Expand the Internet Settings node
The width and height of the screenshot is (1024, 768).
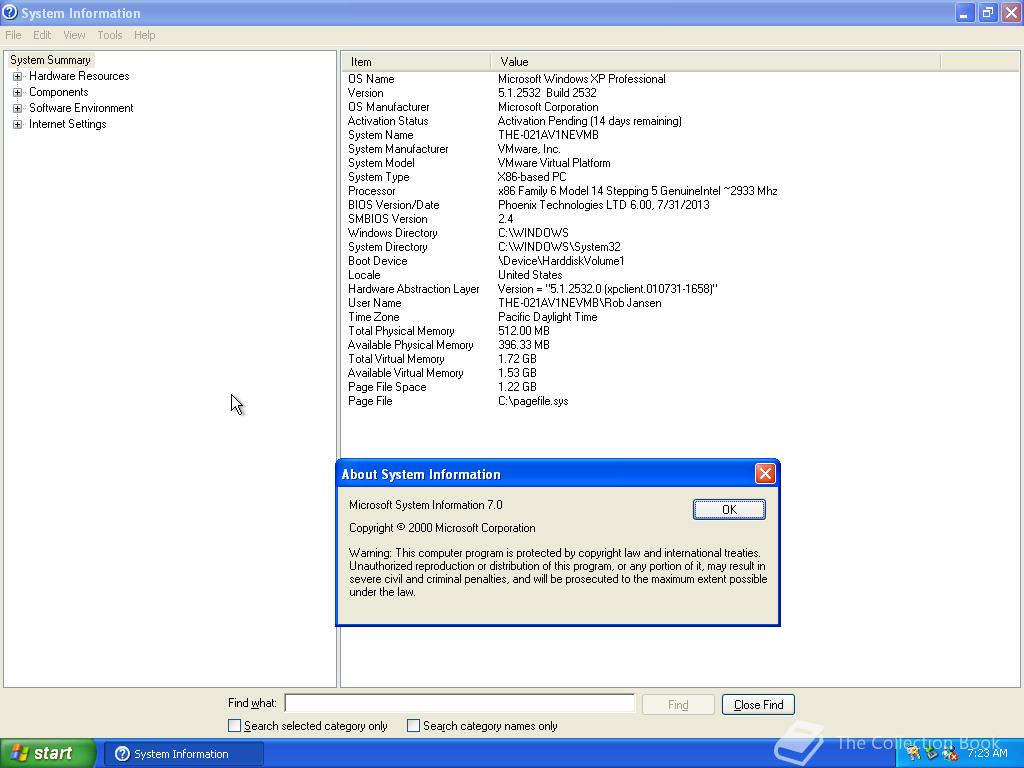(18, 124)
